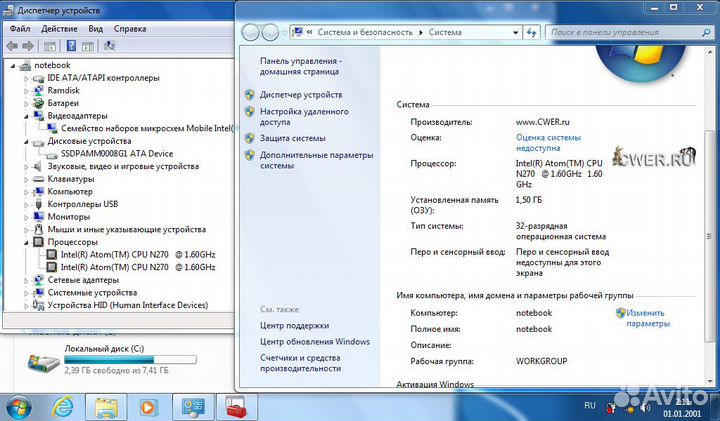
Task: Open Internet Explorer from the taskbar
Action: [x=63, y=407]
